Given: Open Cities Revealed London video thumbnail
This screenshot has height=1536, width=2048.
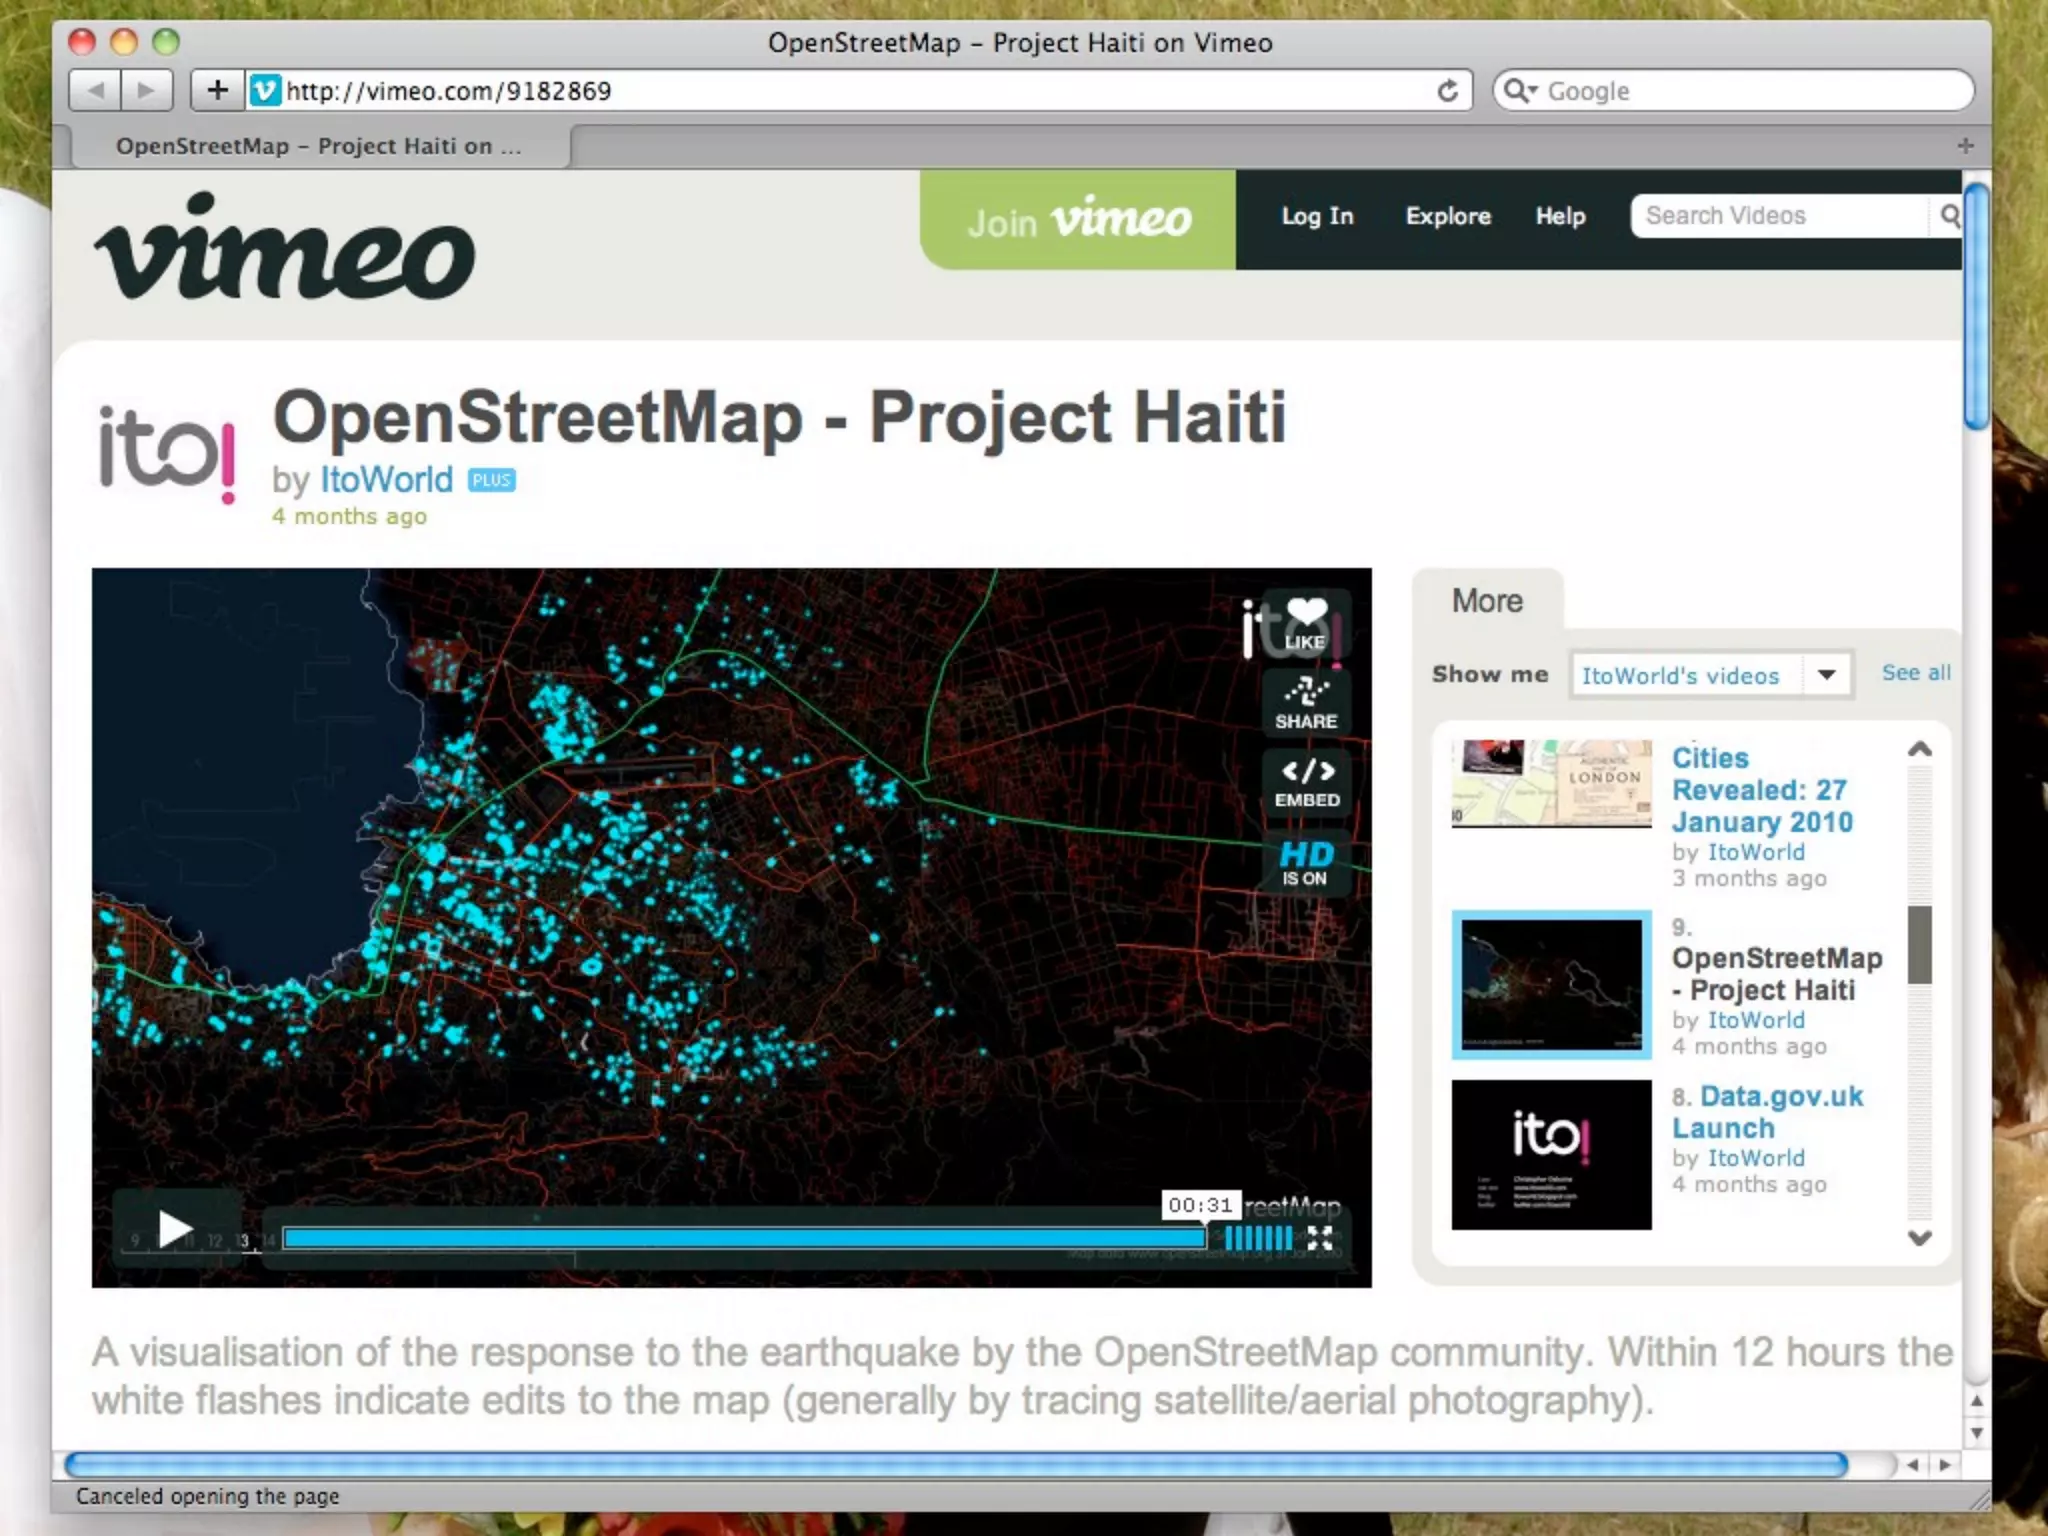Looking at the screenshot, I should [x=1551, y=783].
